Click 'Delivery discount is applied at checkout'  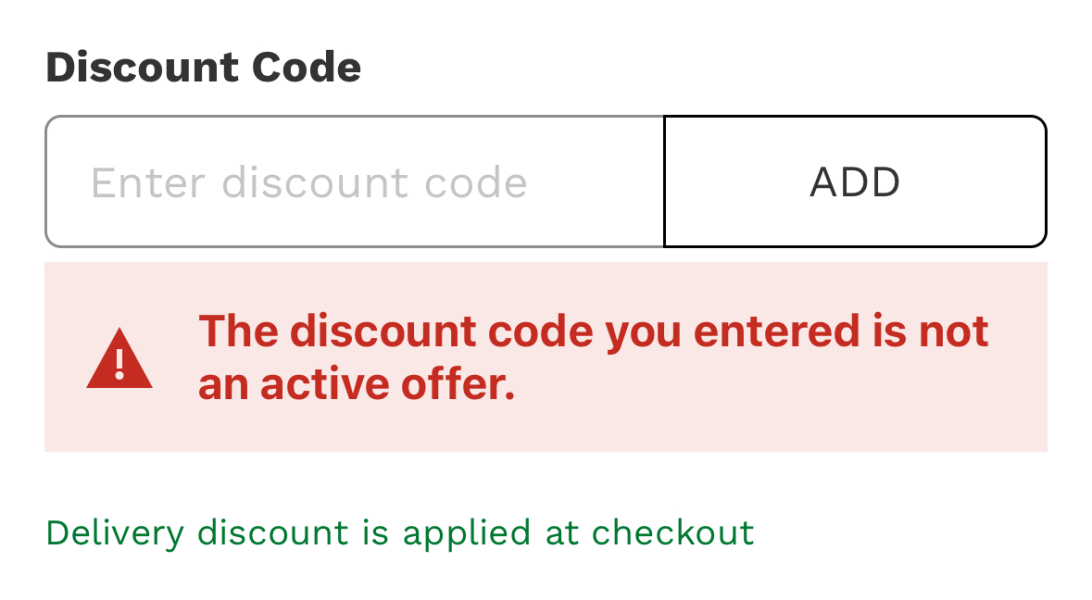400,533
